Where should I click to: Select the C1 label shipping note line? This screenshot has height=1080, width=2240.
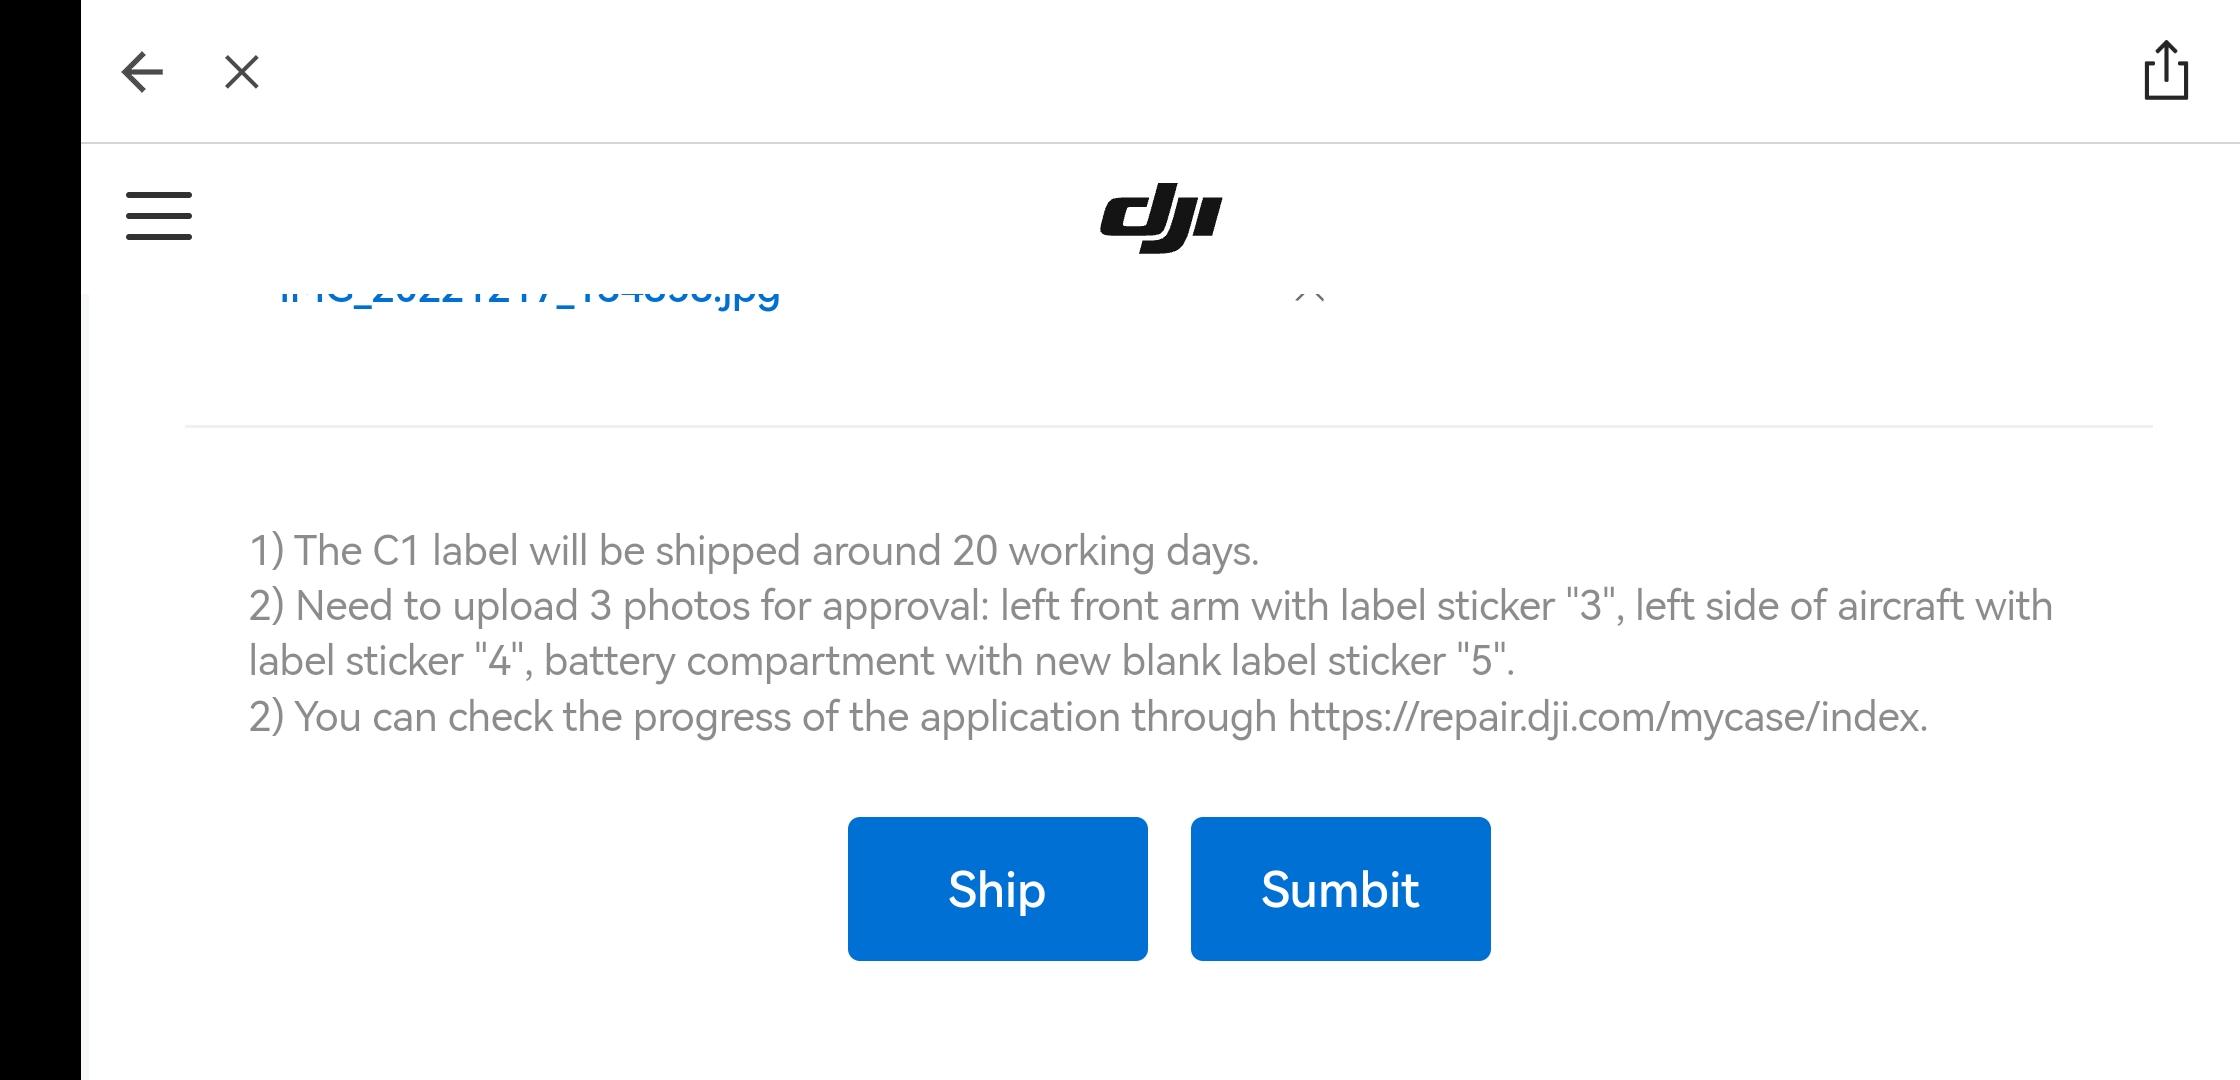(x=754, y=551)
